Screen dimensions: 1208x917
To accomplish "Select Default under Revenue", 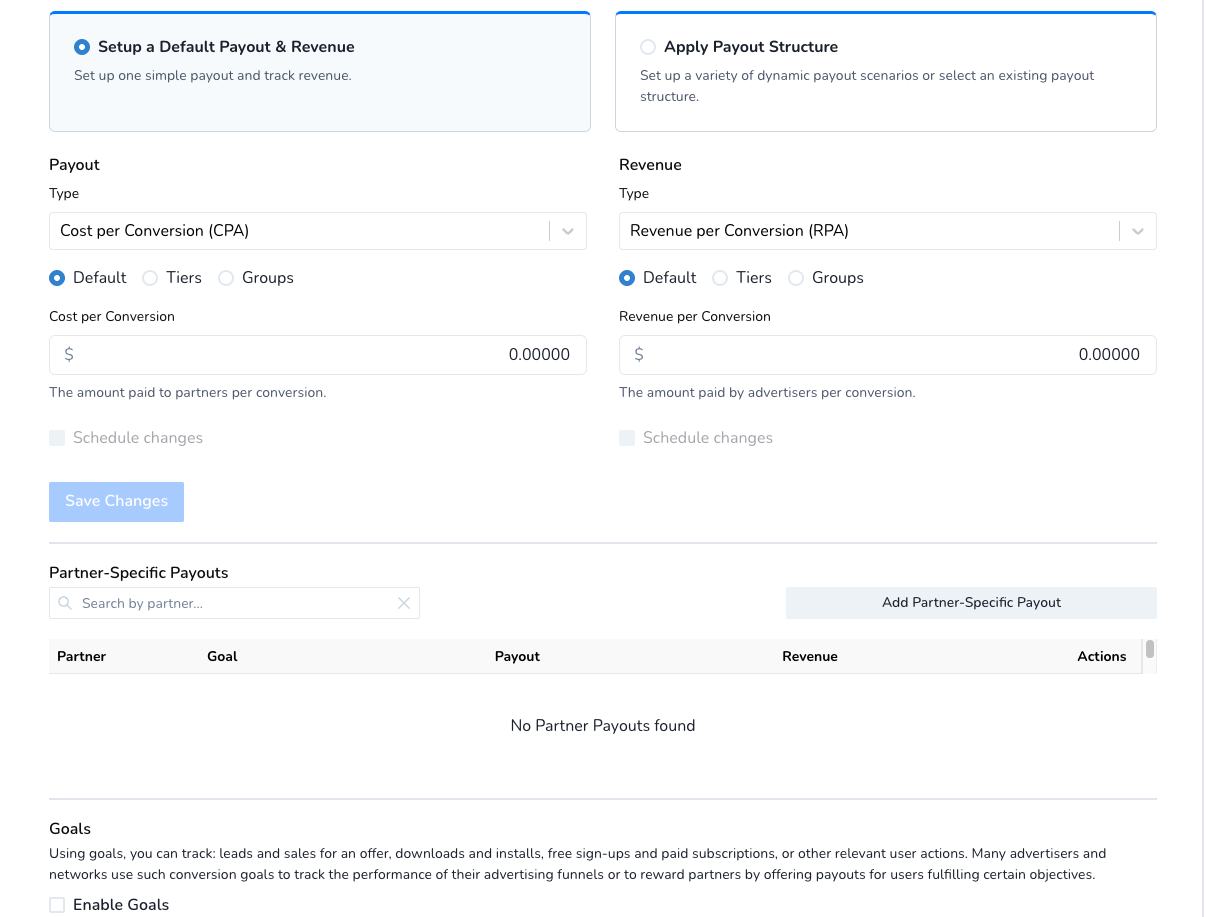I will (627, 278).
